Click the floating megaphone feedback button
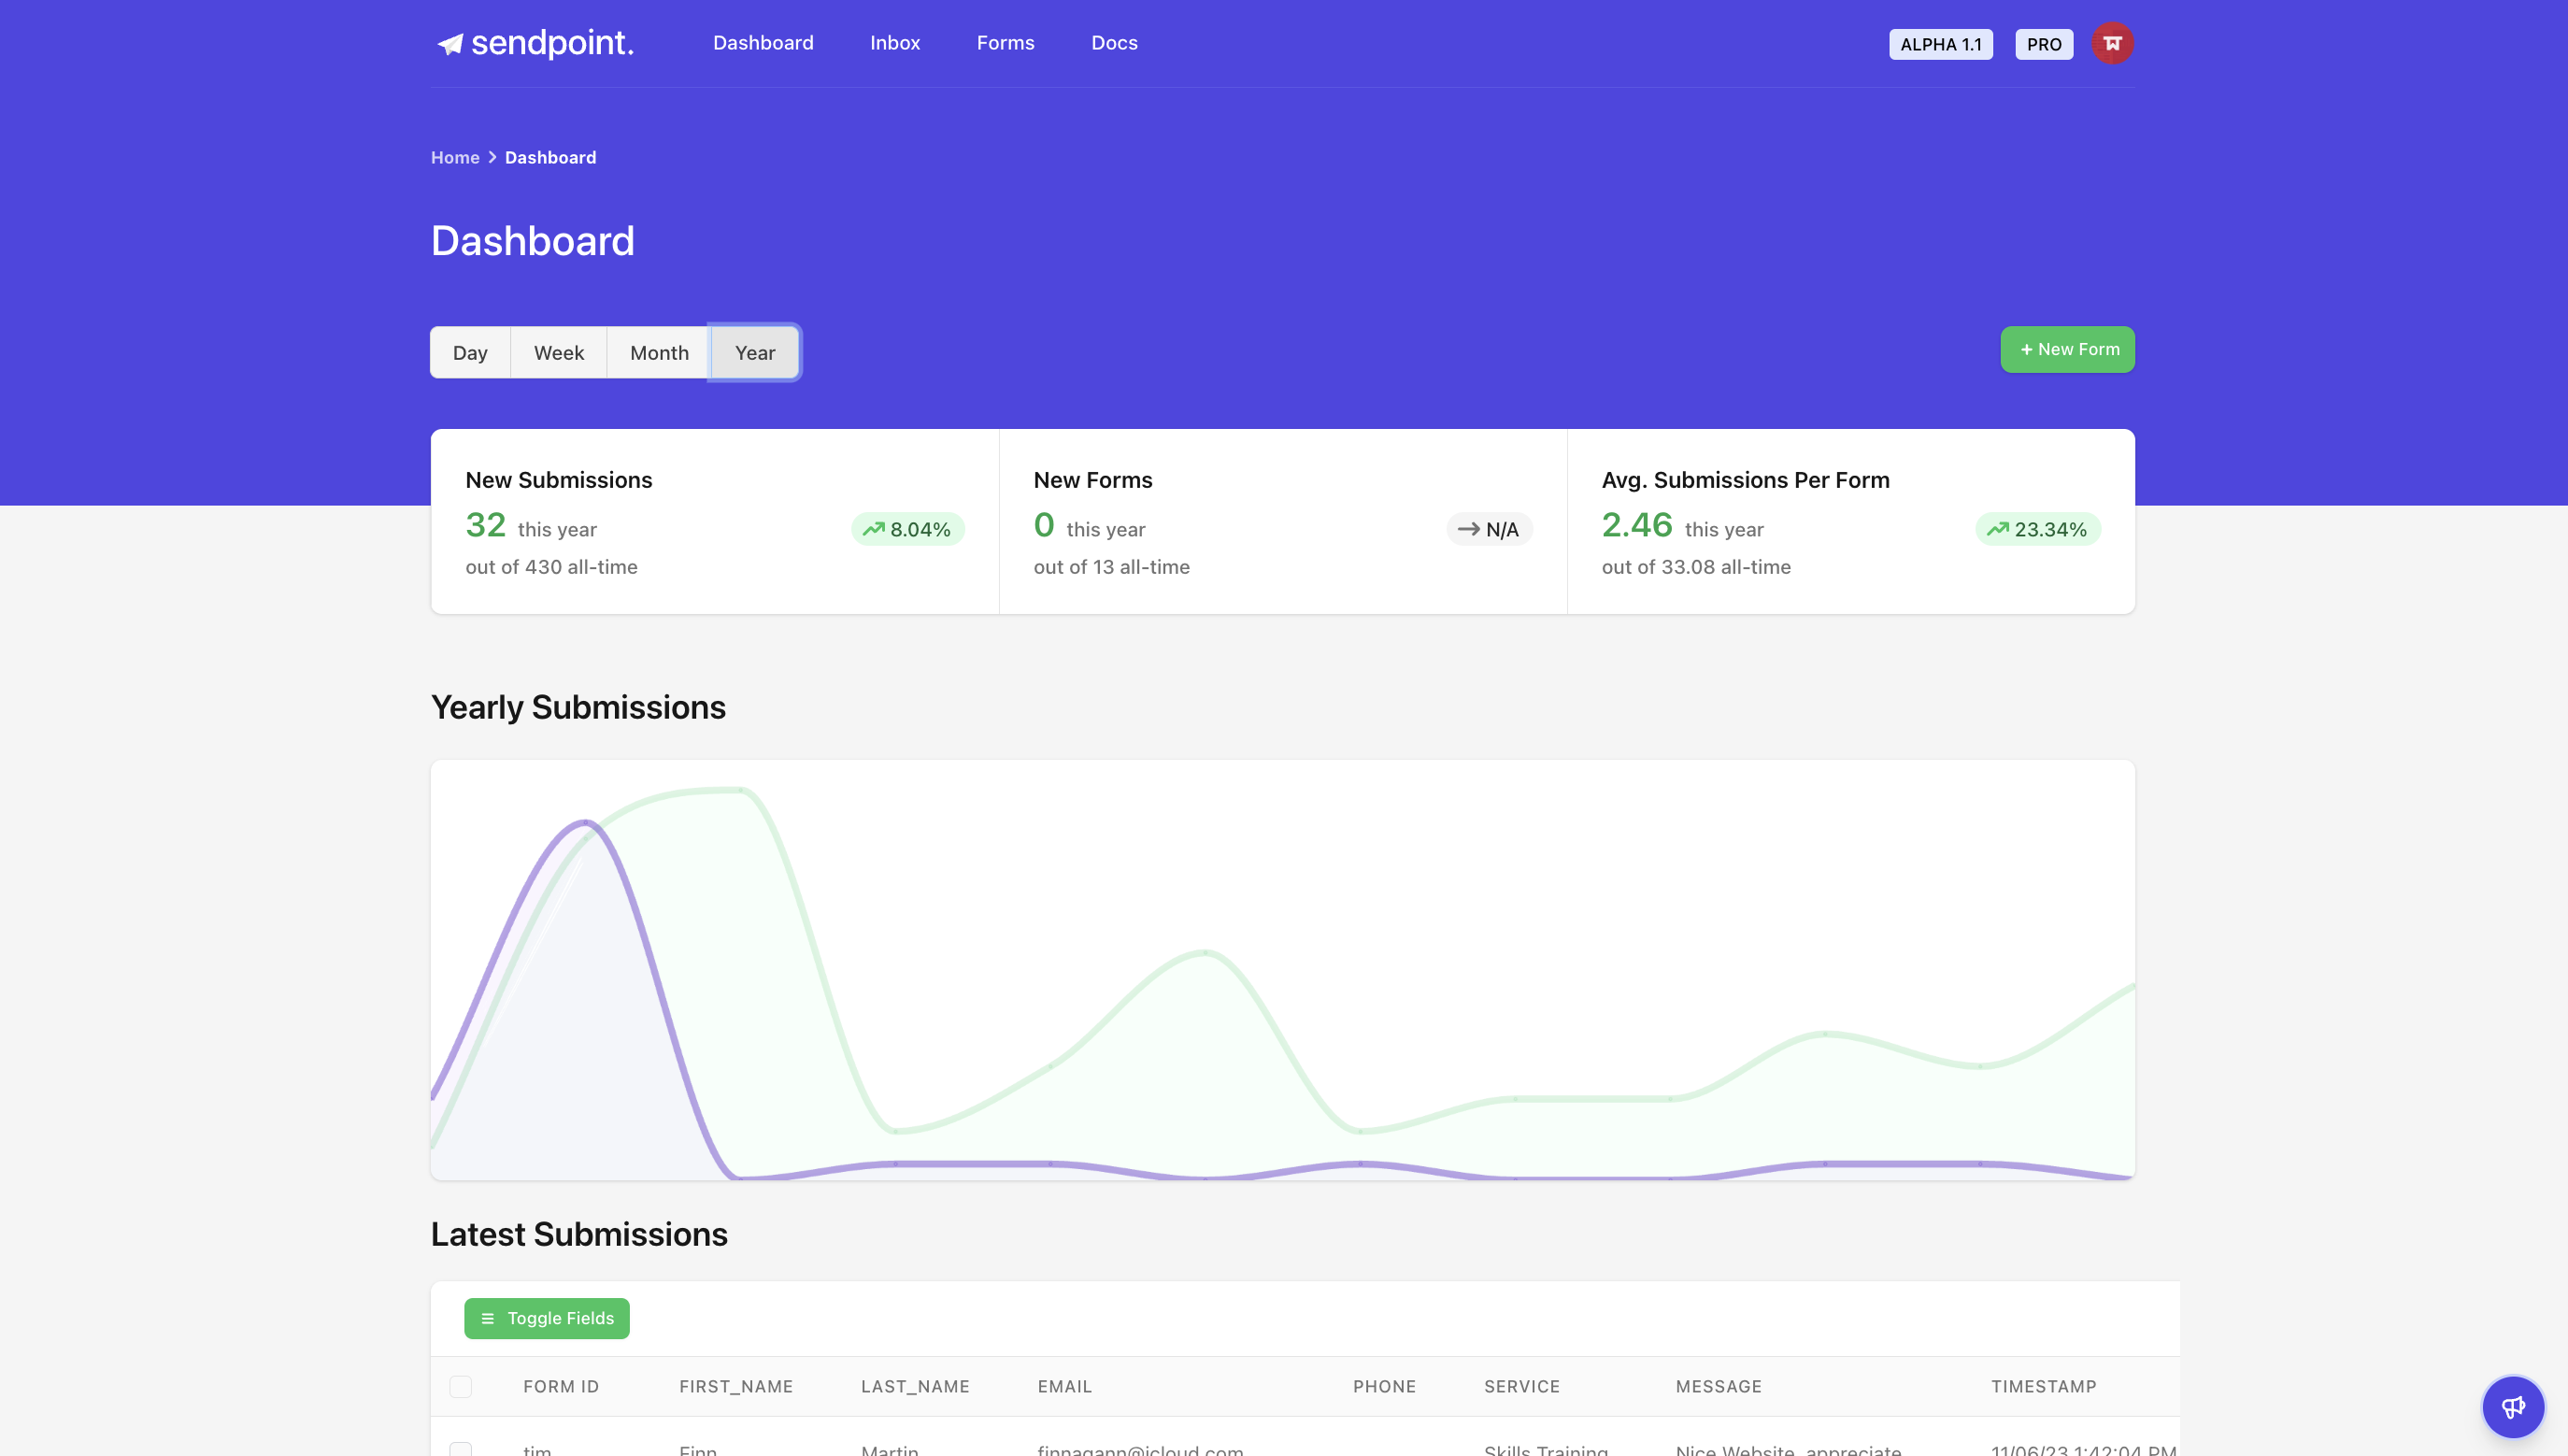This screenshot has height=1456, width=2568. 2513,1406
